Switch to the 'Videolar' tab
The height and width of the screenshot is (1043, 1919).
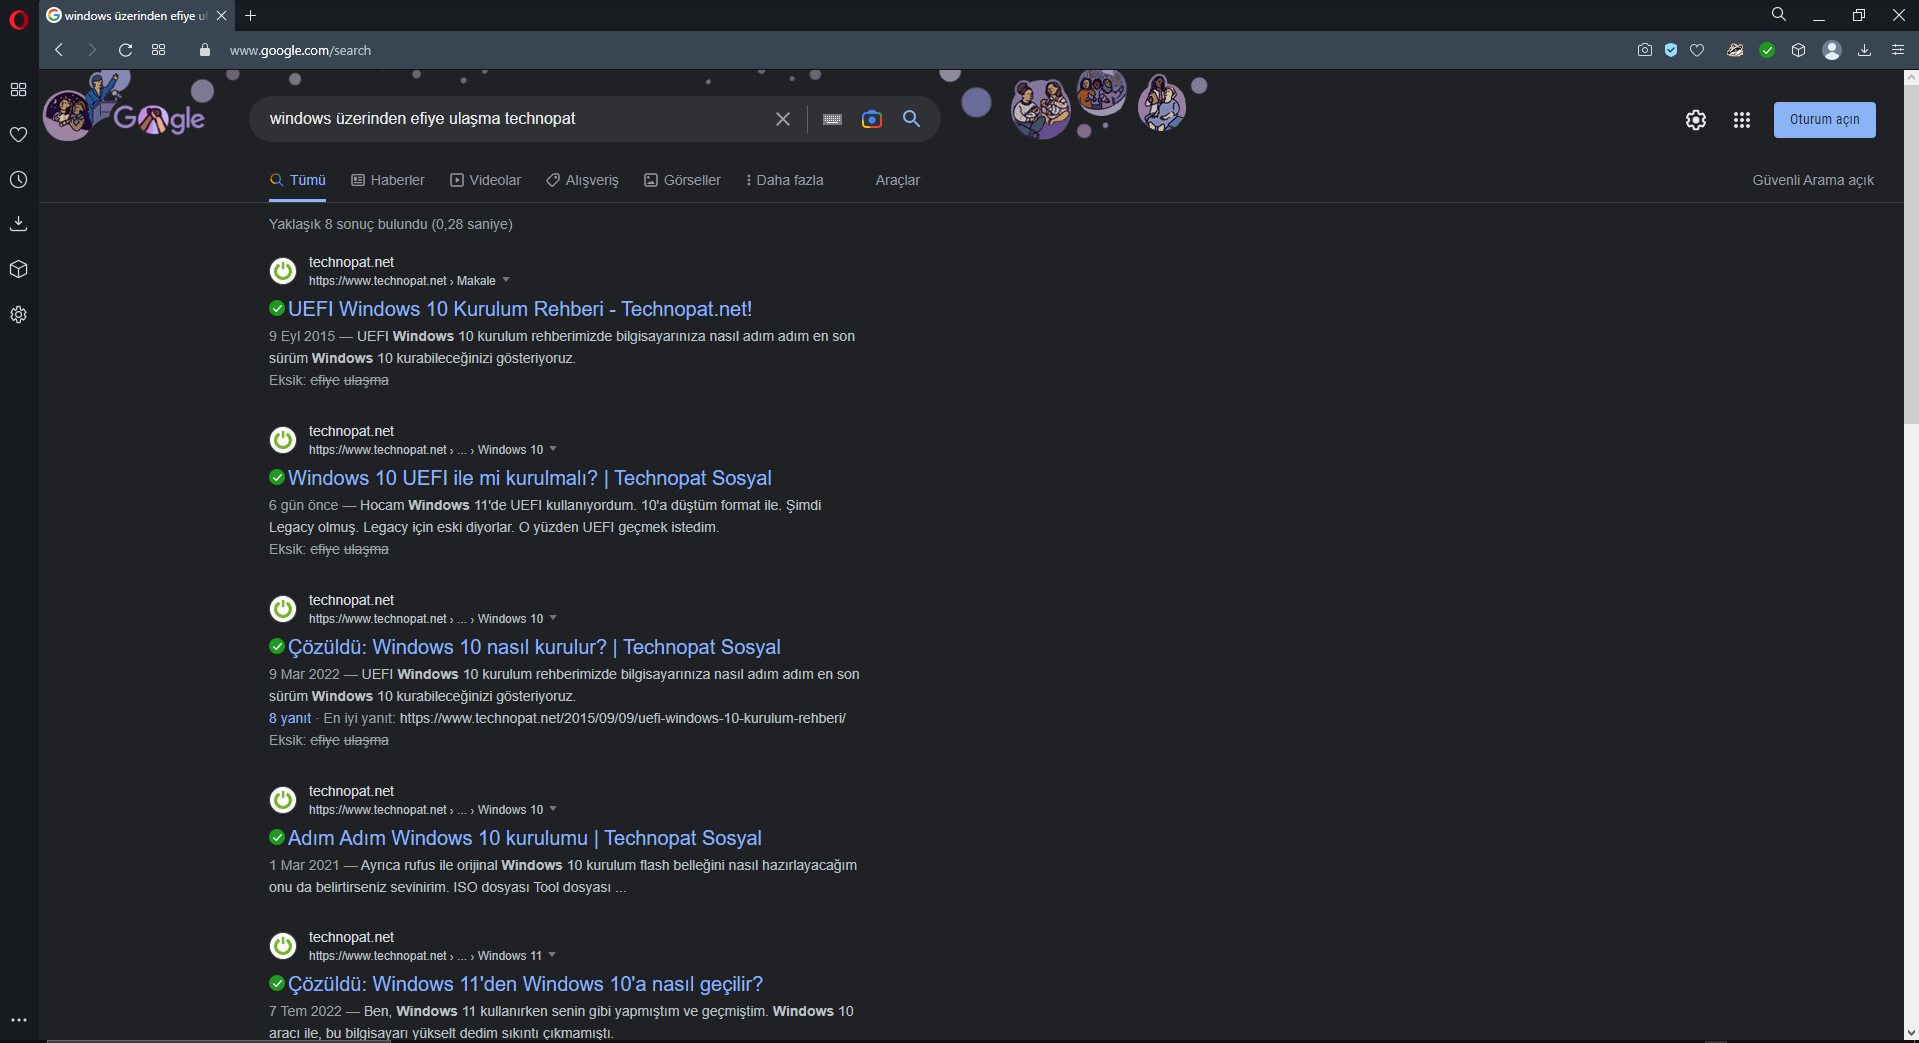tap(486, 180)
